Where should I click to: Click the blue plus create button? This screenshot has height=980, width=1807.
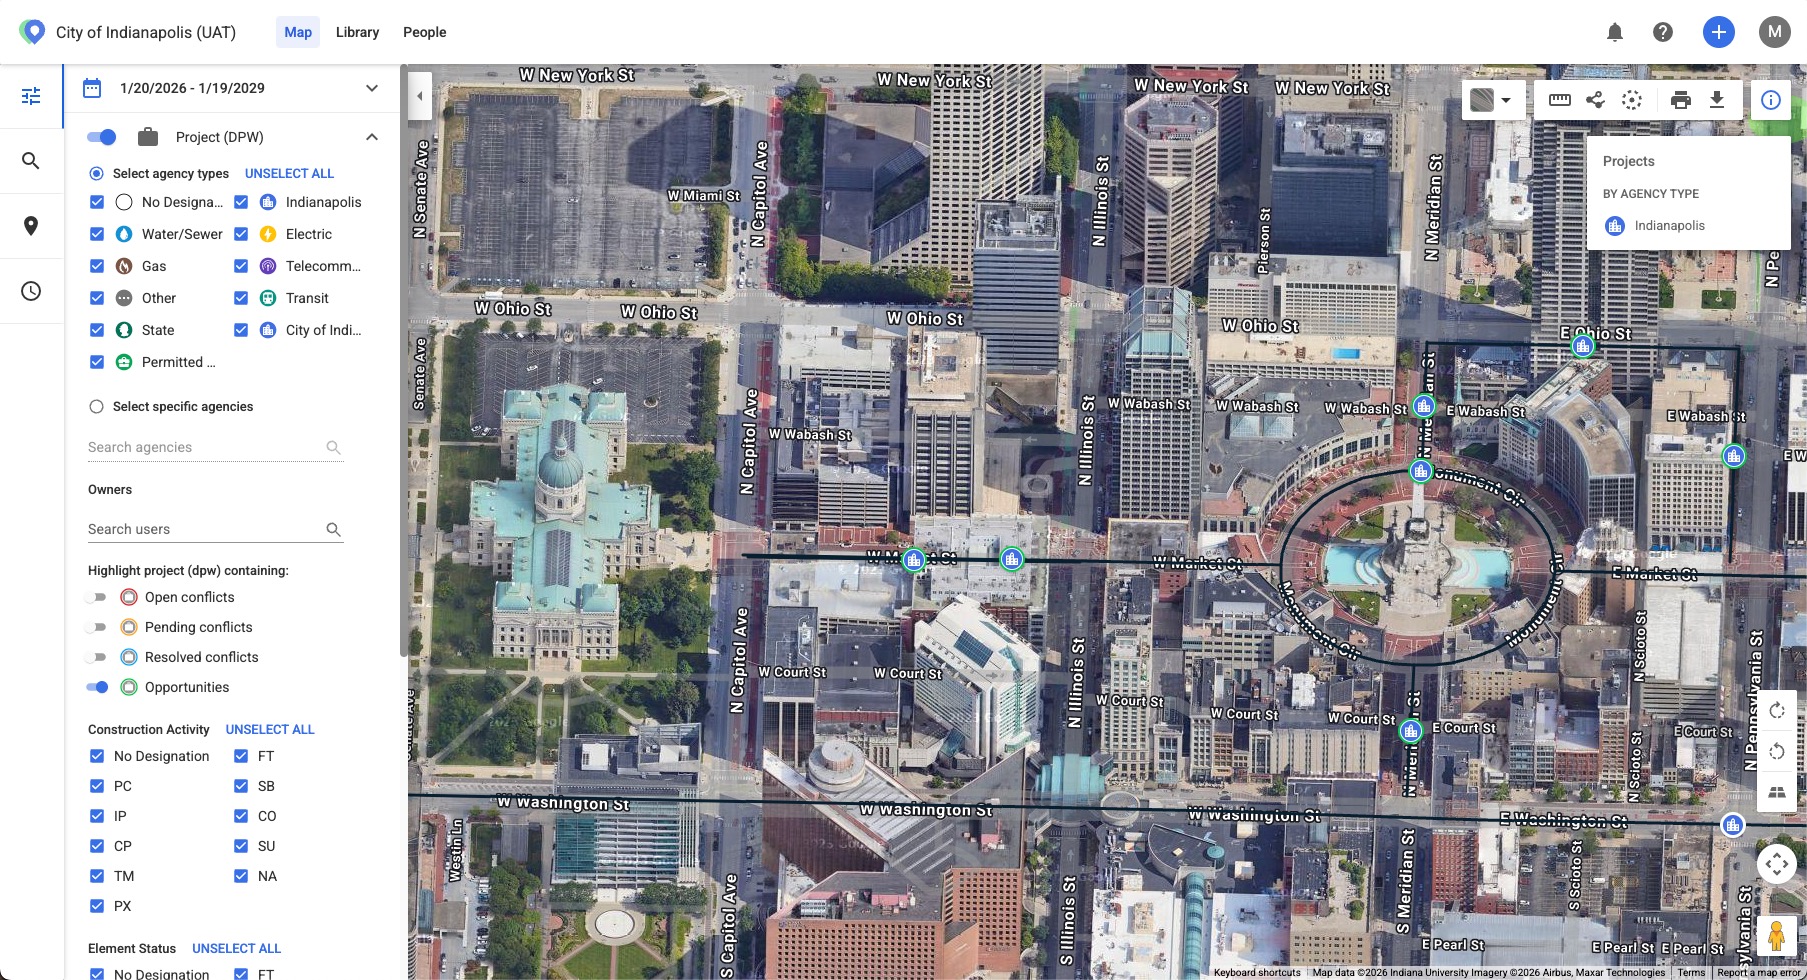coord(1718,32)
